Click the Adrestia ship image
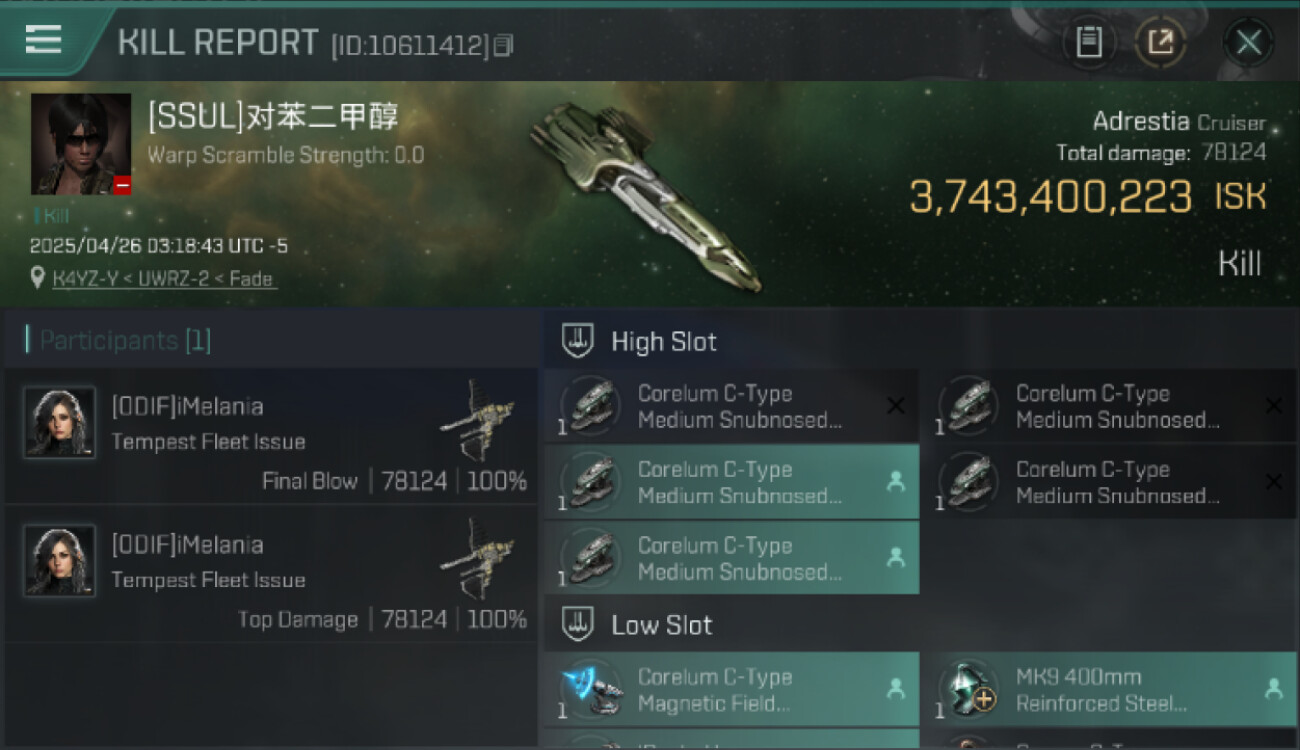The width and height of the screenshot is (1300, 750). (x=645, y=195)
